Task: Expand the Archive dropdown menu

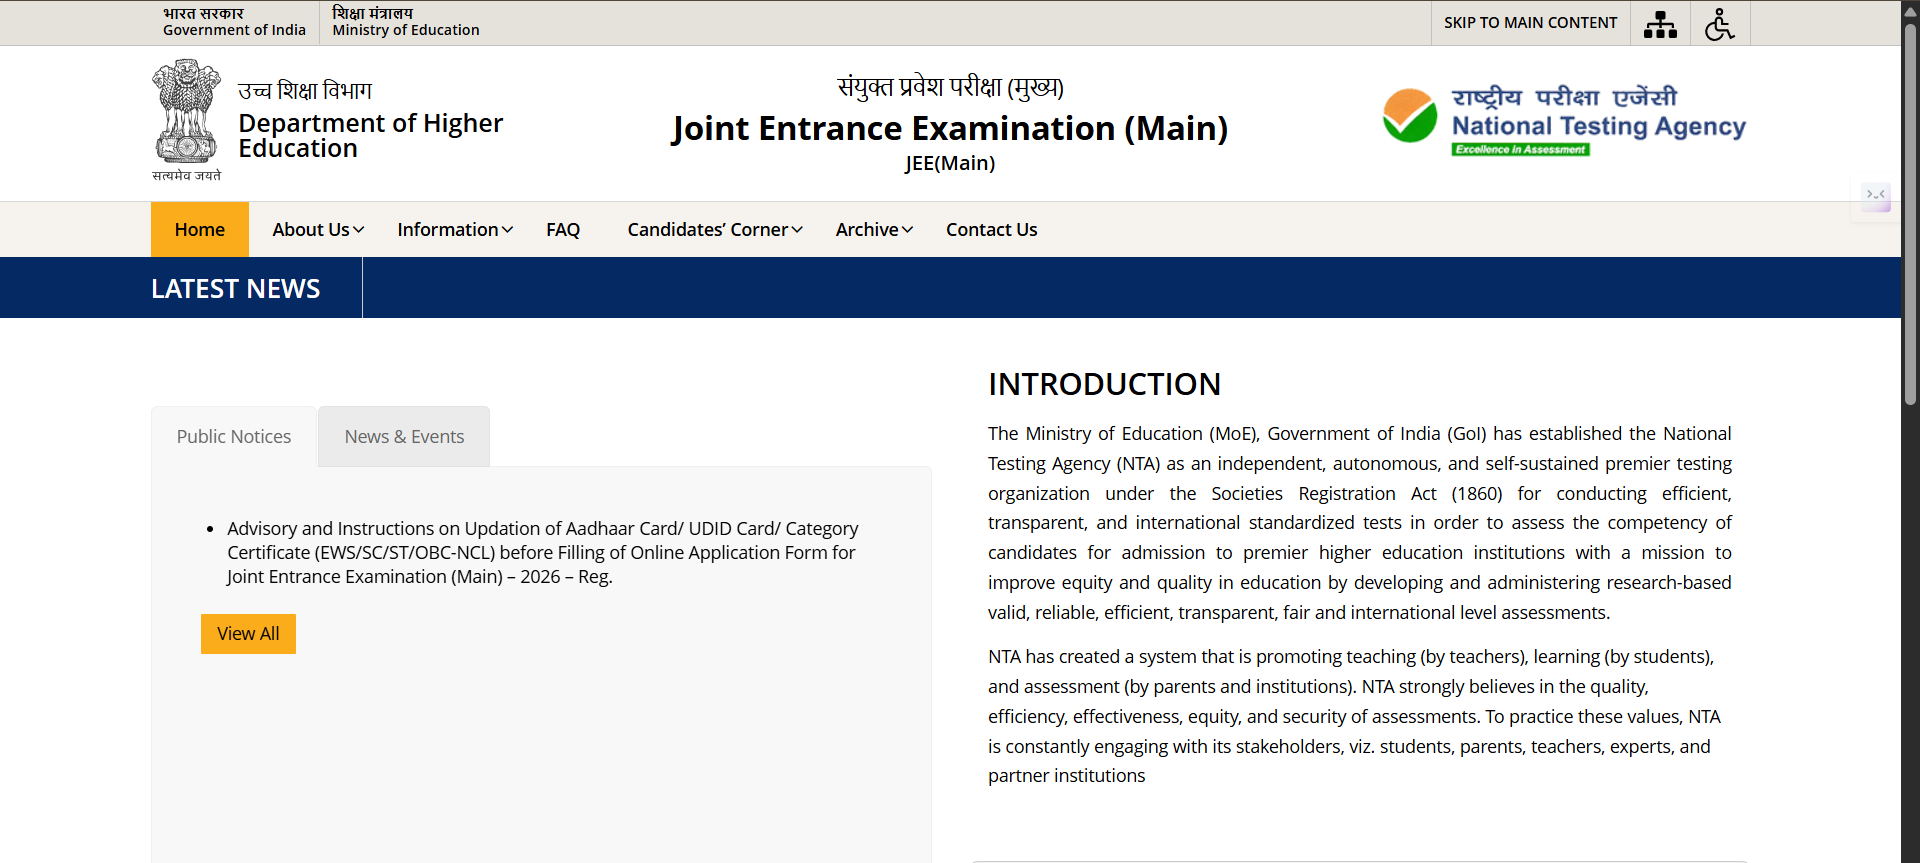Action: (x=874, y=229)
